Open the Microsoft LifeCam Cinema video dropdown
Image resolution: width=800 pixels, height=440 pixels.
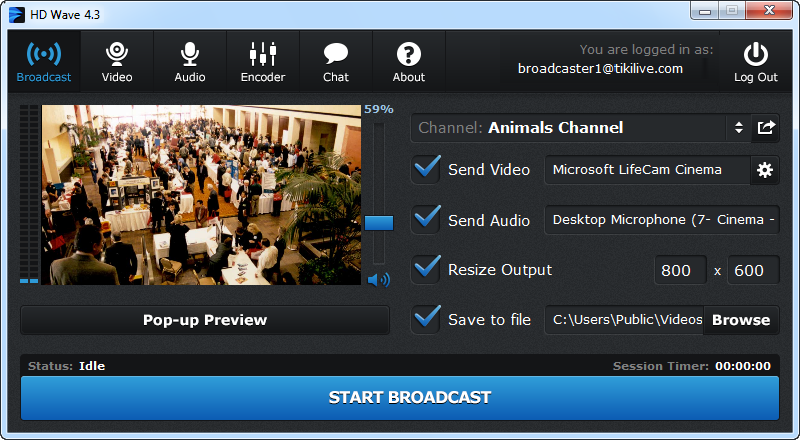click(647, 170)
